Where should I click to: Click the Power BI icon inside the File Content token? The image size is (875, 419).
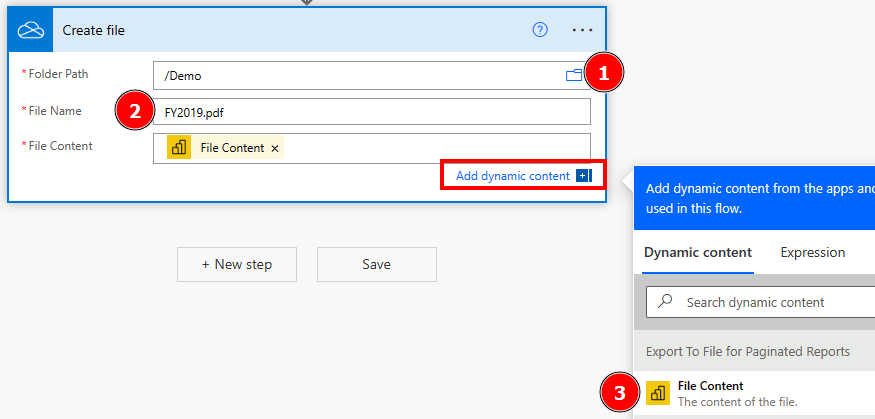[x=180, y=148]
